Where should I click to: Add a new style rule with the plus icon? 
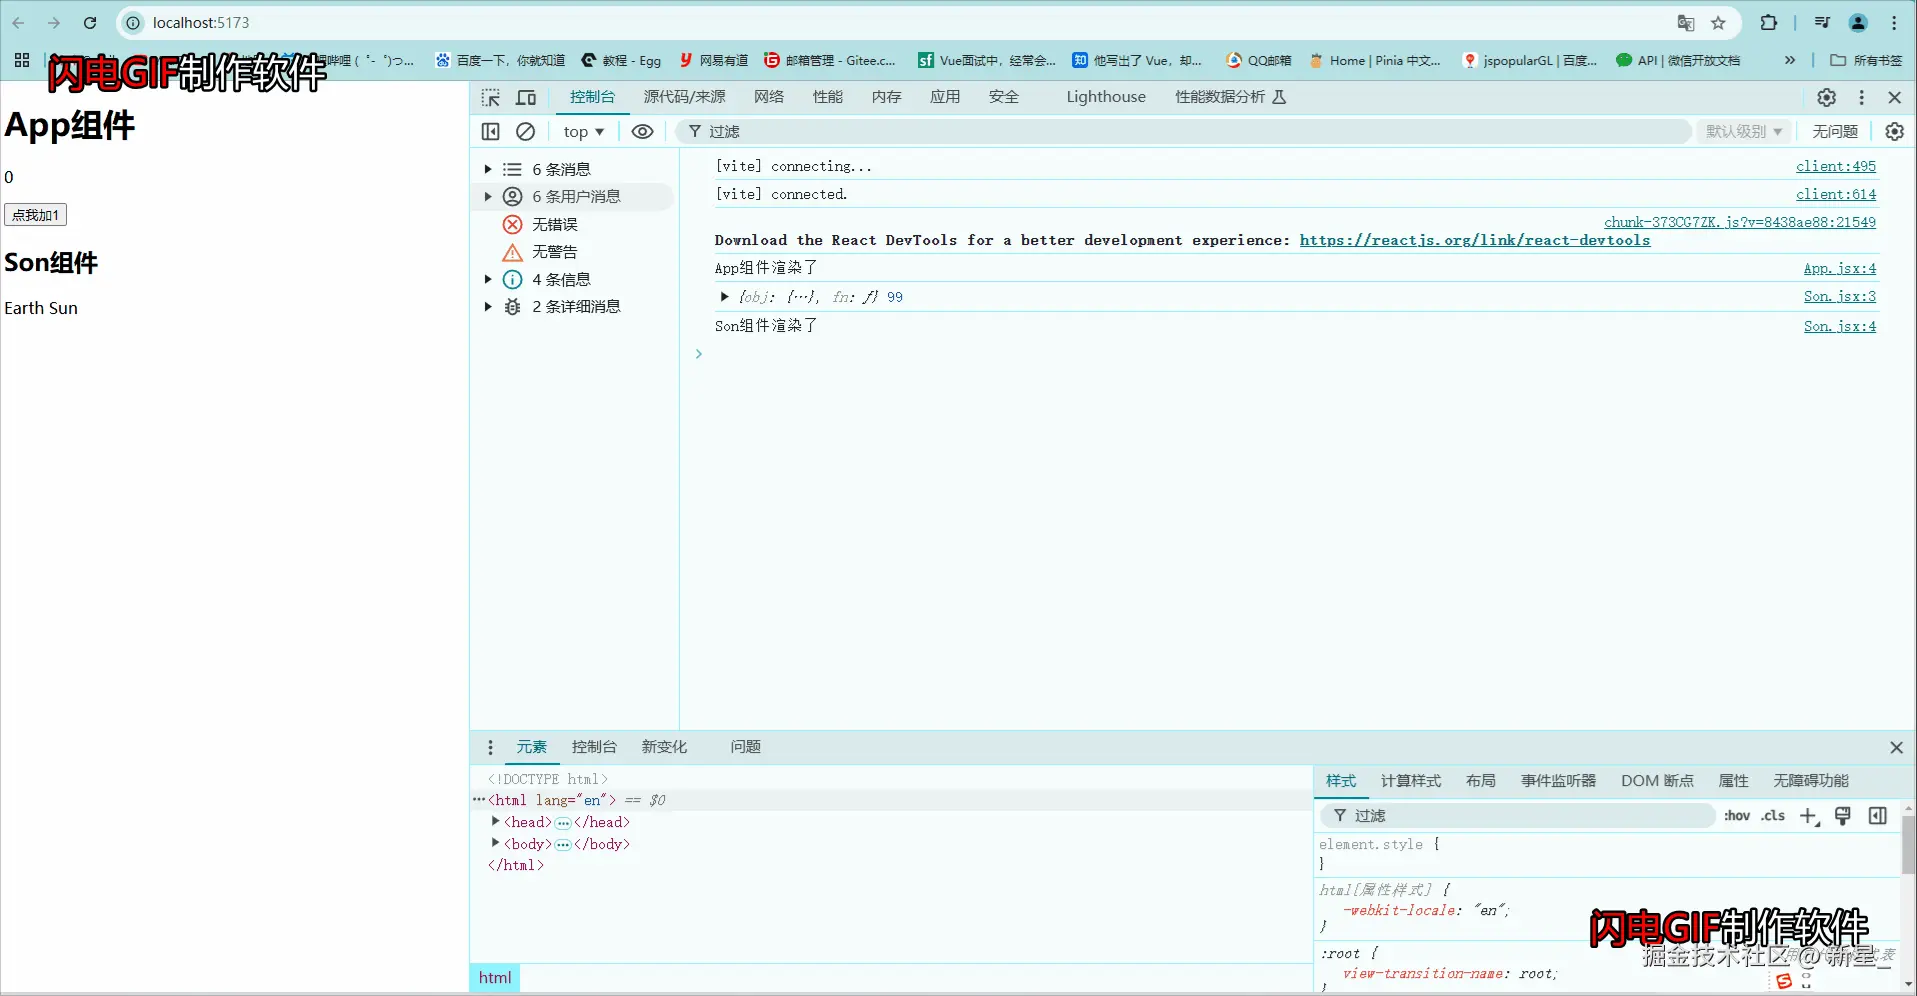click(x=1808, y=816)
